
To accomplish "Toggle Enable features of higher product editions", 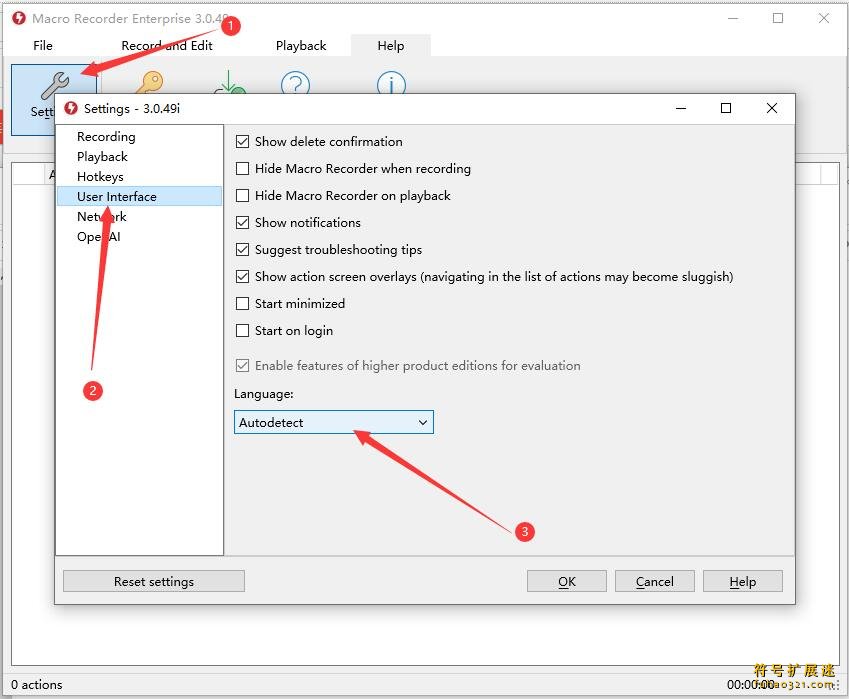I will [243, 366].
